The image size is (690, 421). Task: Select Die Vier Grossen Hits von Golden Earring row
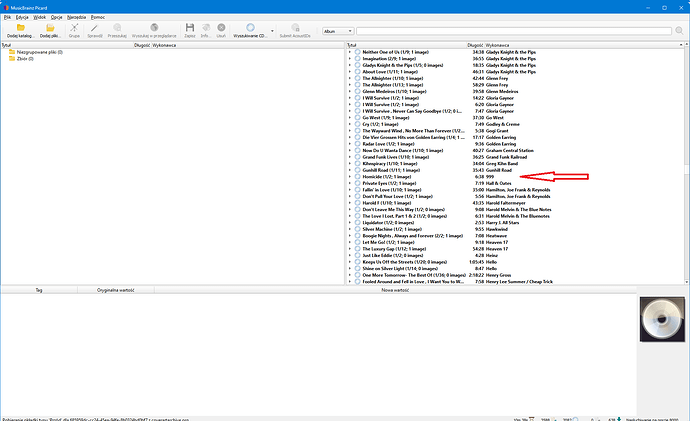[517, 137]
